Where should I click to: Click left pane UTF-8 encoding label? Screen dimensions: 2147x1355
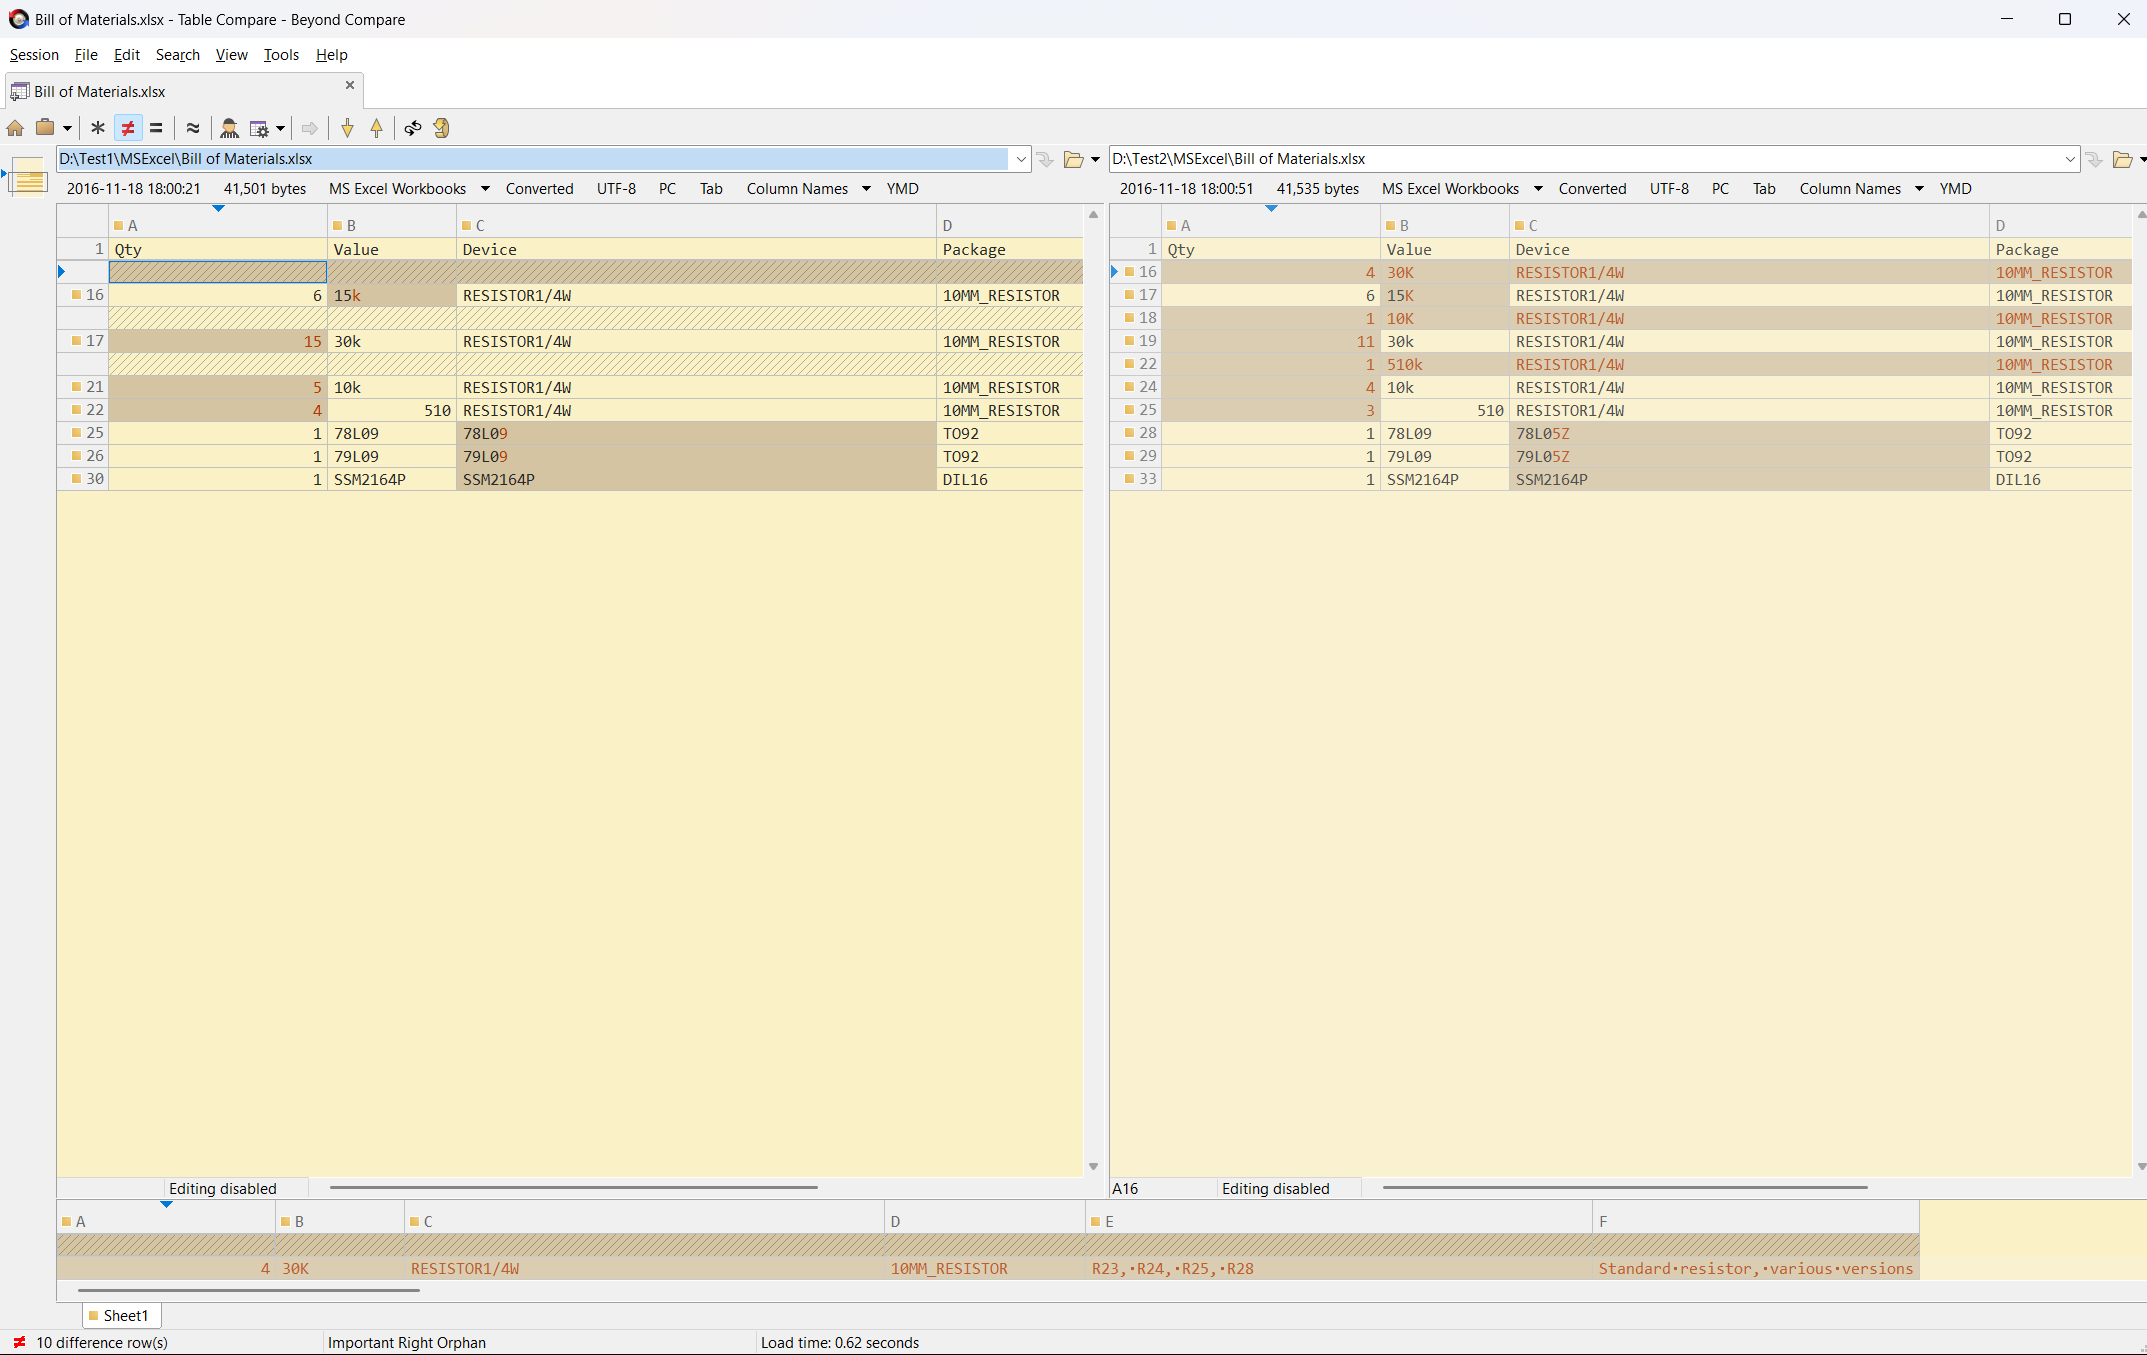point(616,189)
